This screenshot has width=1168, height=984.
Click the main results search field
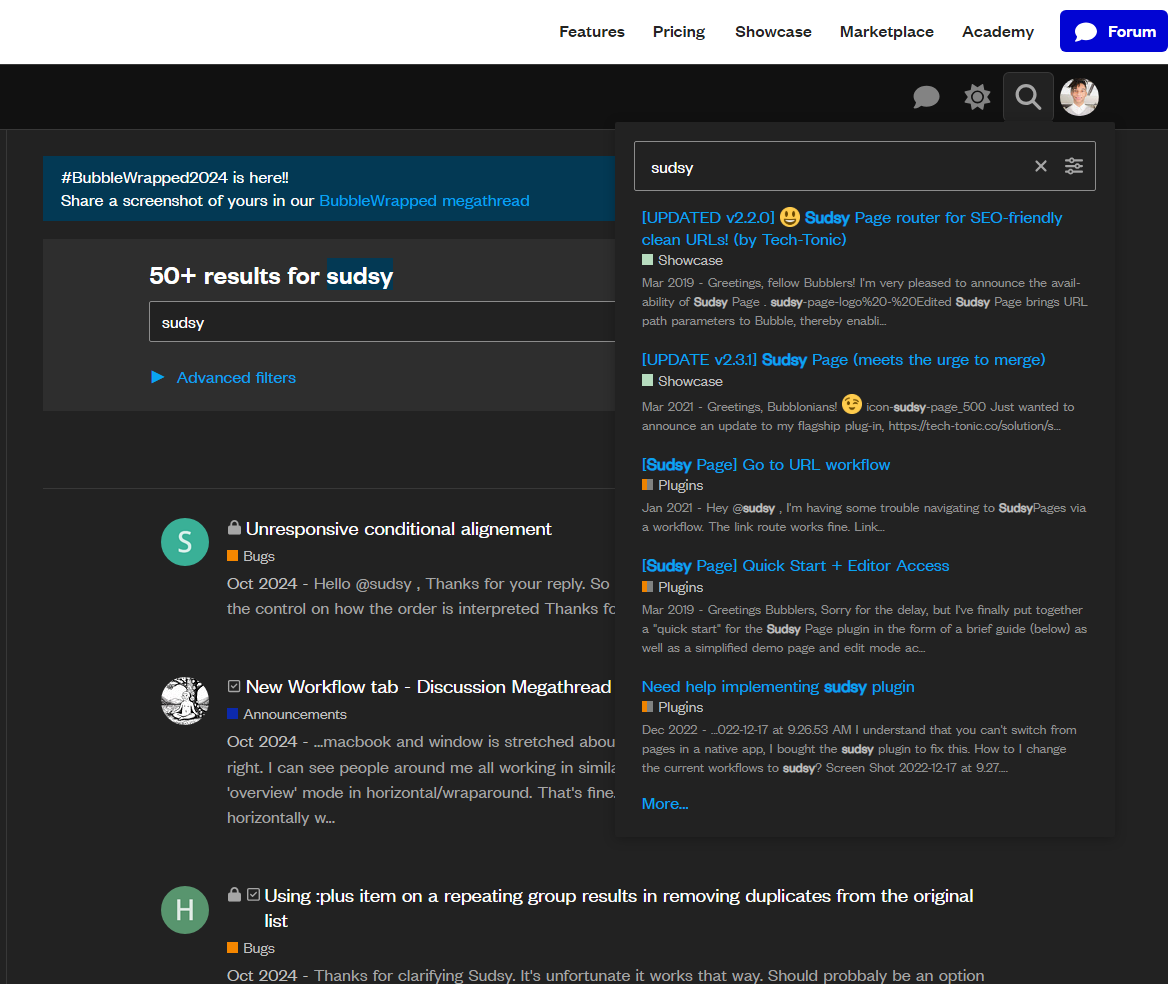382,322
